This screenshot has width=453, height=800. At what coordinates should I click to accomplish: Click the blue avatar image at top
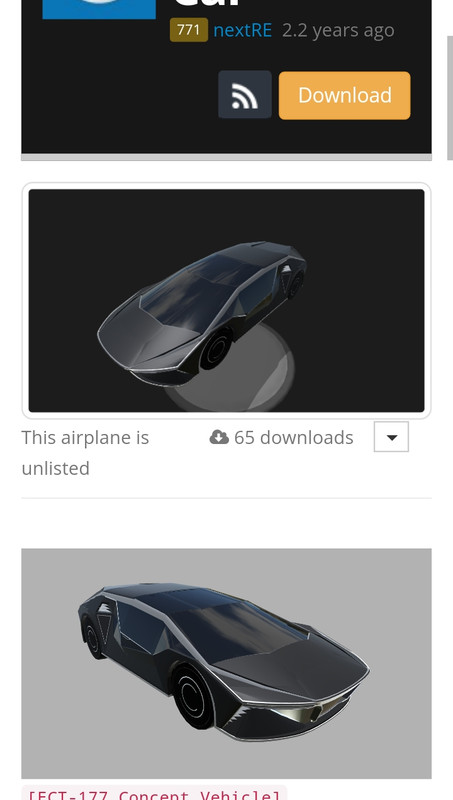[x=99, y=9]
